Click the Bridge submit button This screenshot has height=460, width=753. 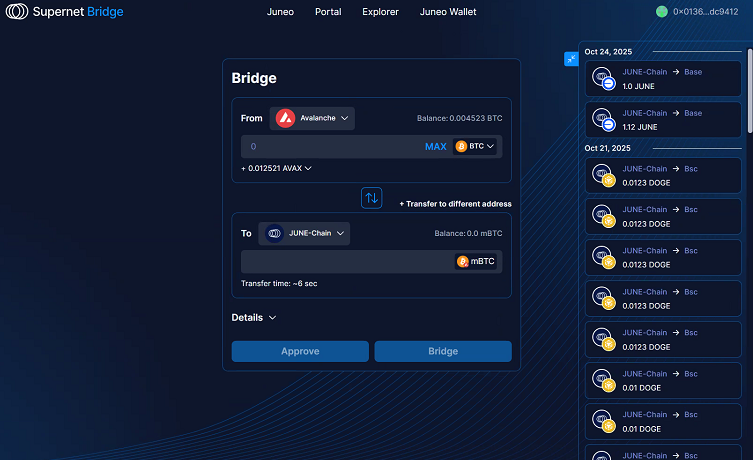(x=443, y=351)
